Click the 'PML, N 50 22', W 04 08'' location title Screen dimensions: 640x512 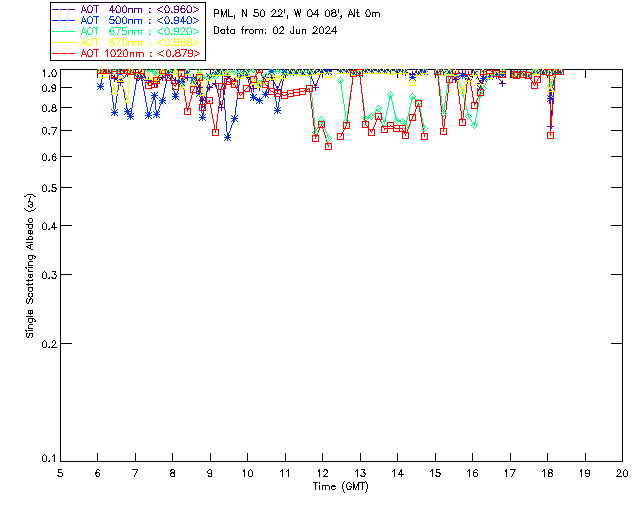(x=278, y=13)
